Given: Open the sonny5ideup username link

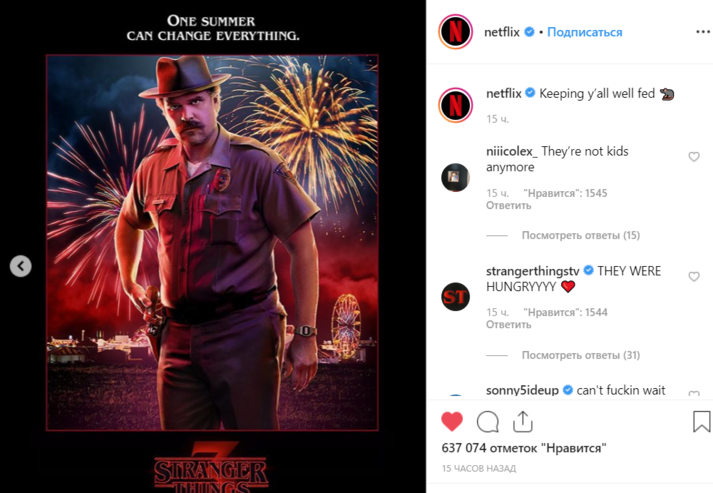Looking at the screenshot, I should coord(522,390).
